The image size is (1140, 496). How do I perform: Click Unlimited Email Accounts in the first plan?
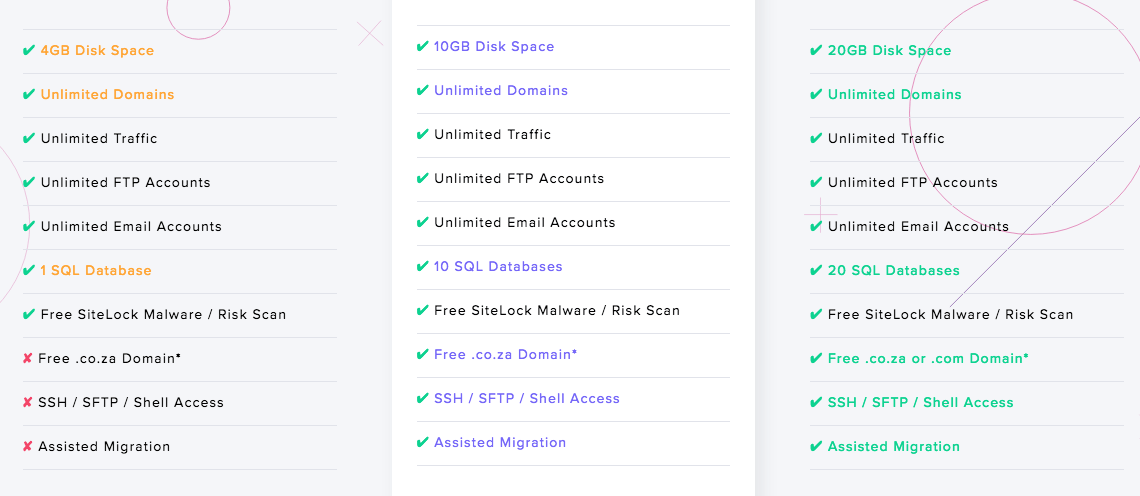click(131, 226)
